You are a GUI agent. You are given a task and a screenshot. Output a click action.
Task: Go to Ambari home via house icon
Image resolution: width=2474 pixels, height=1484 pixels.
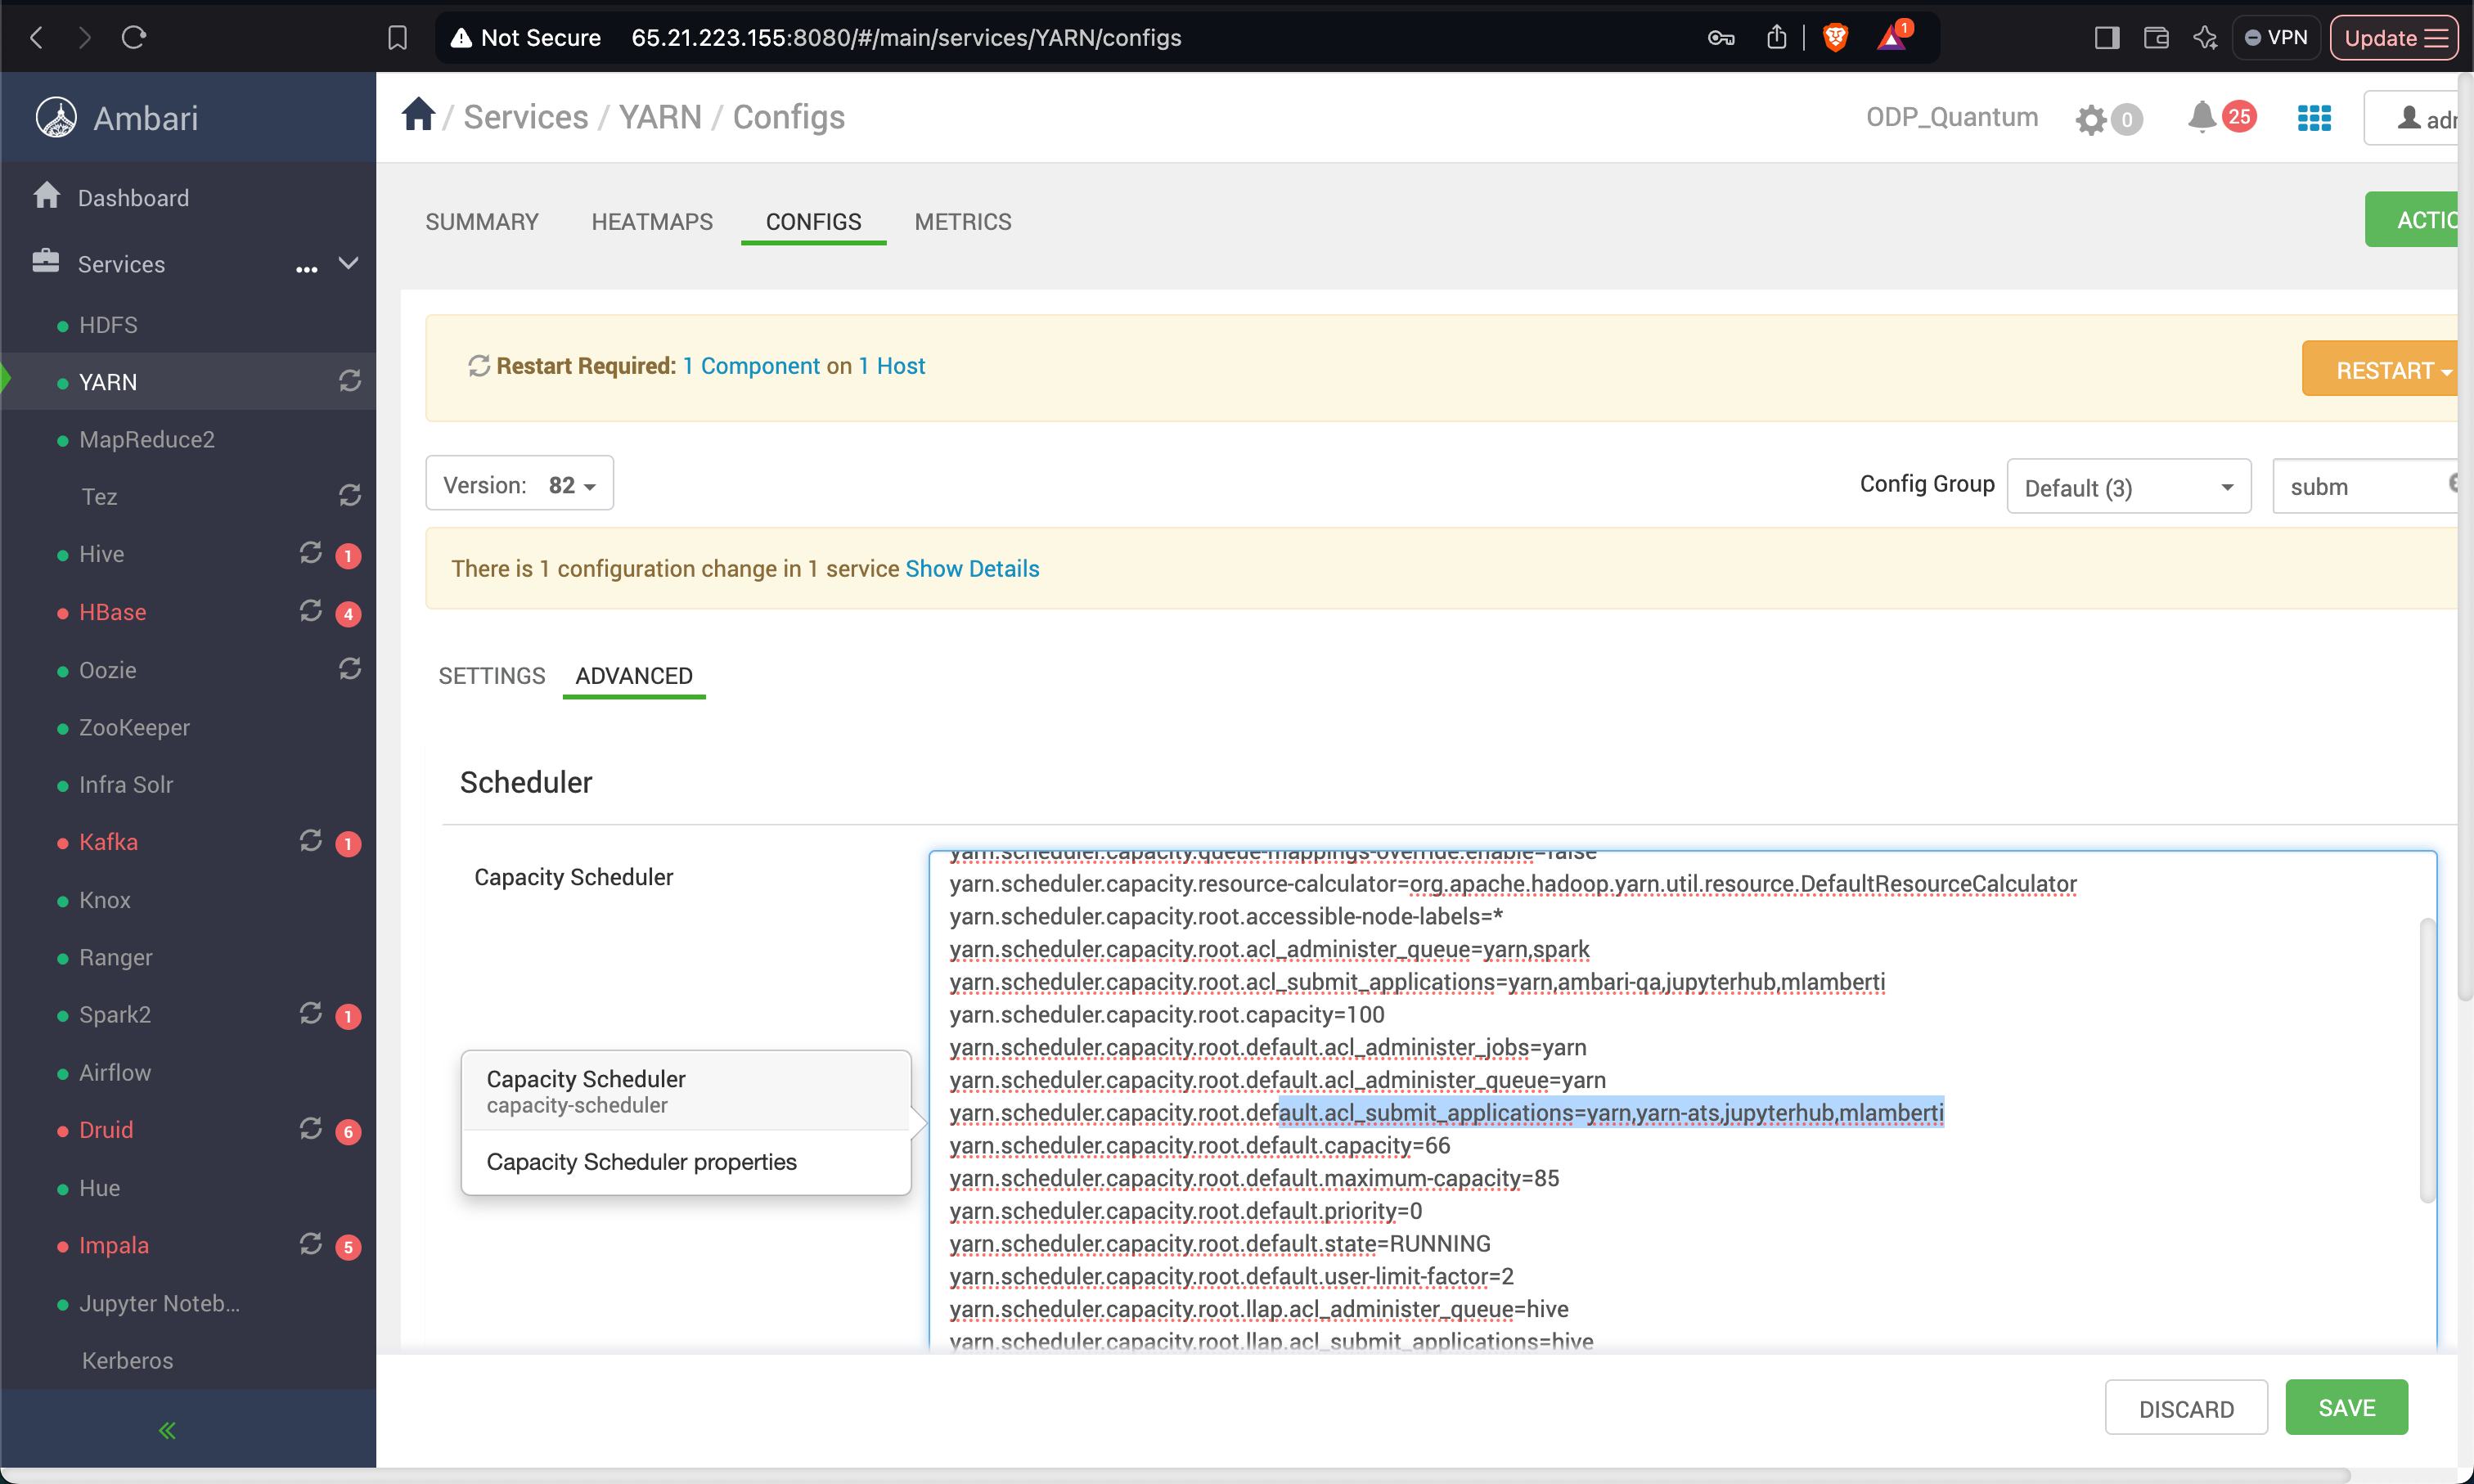click(419, 114)
